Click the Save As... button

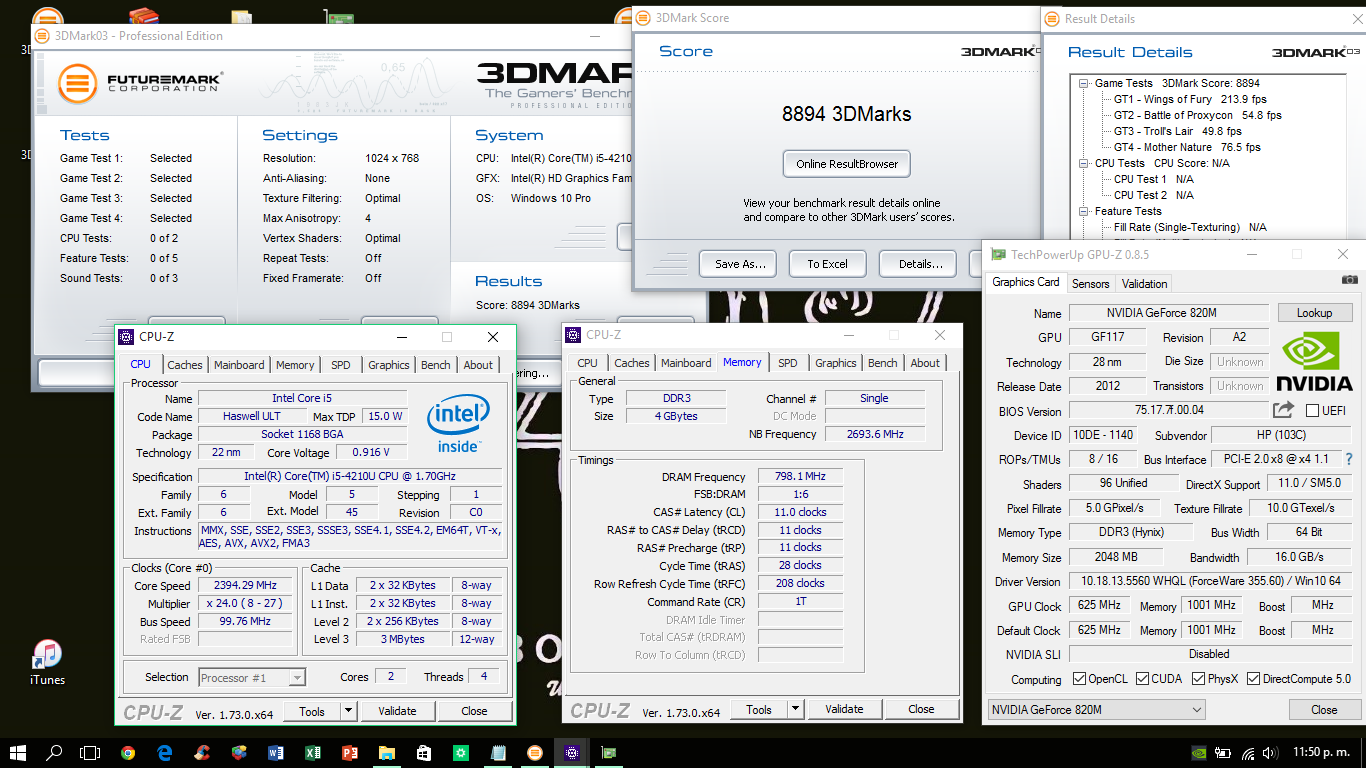coord(740,264)
